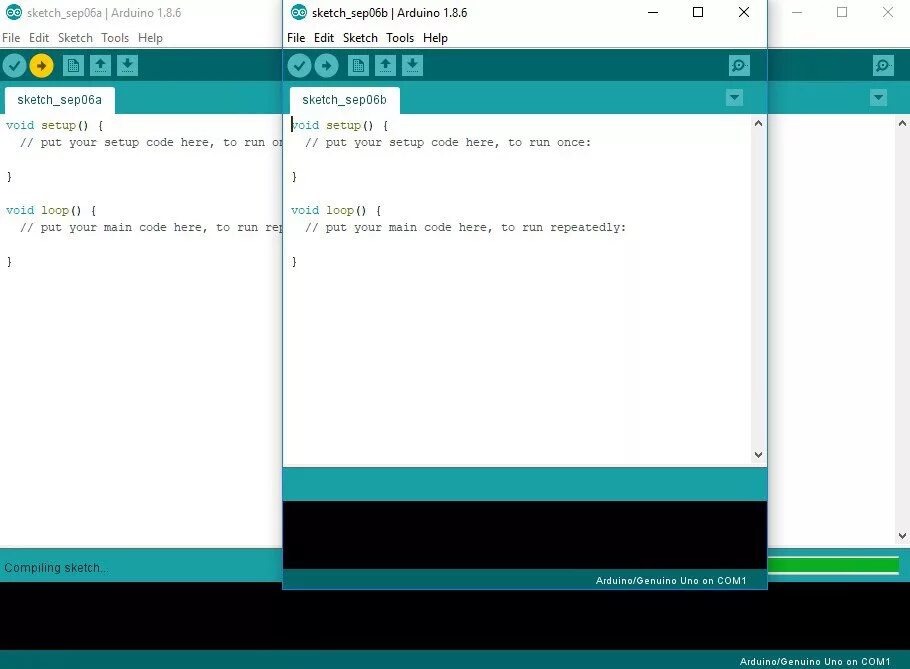
Task: Click board status text in sketch_sep06a footer
Action: (x=815, y=661)
